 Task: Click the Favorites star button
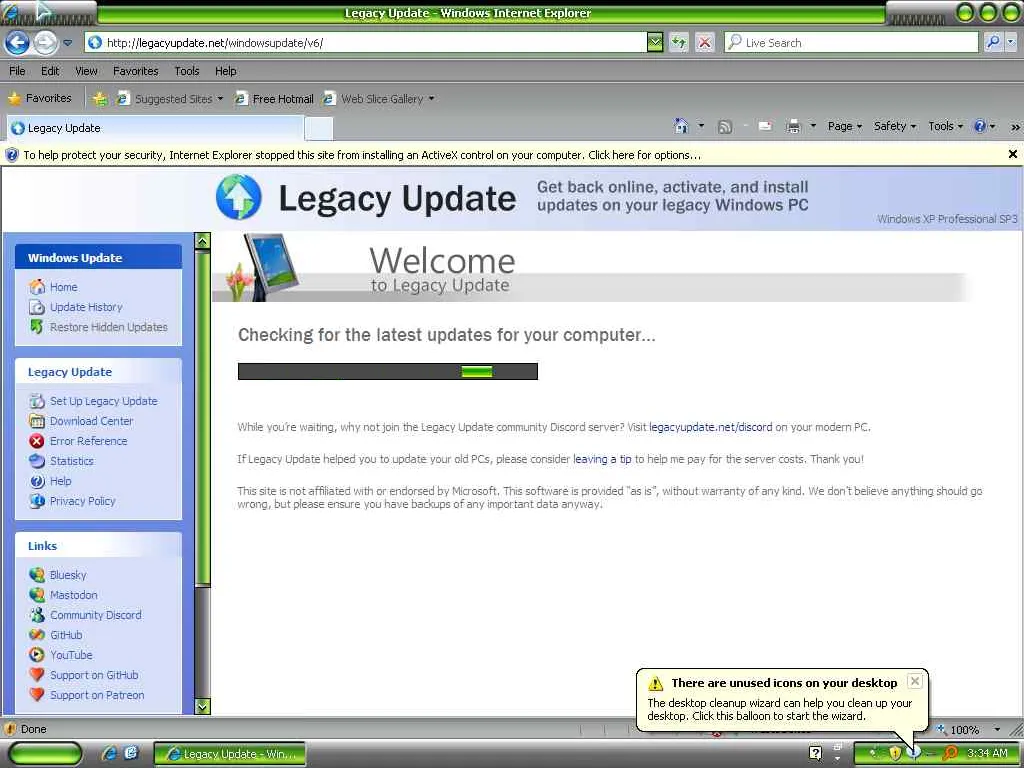[40, 99]
